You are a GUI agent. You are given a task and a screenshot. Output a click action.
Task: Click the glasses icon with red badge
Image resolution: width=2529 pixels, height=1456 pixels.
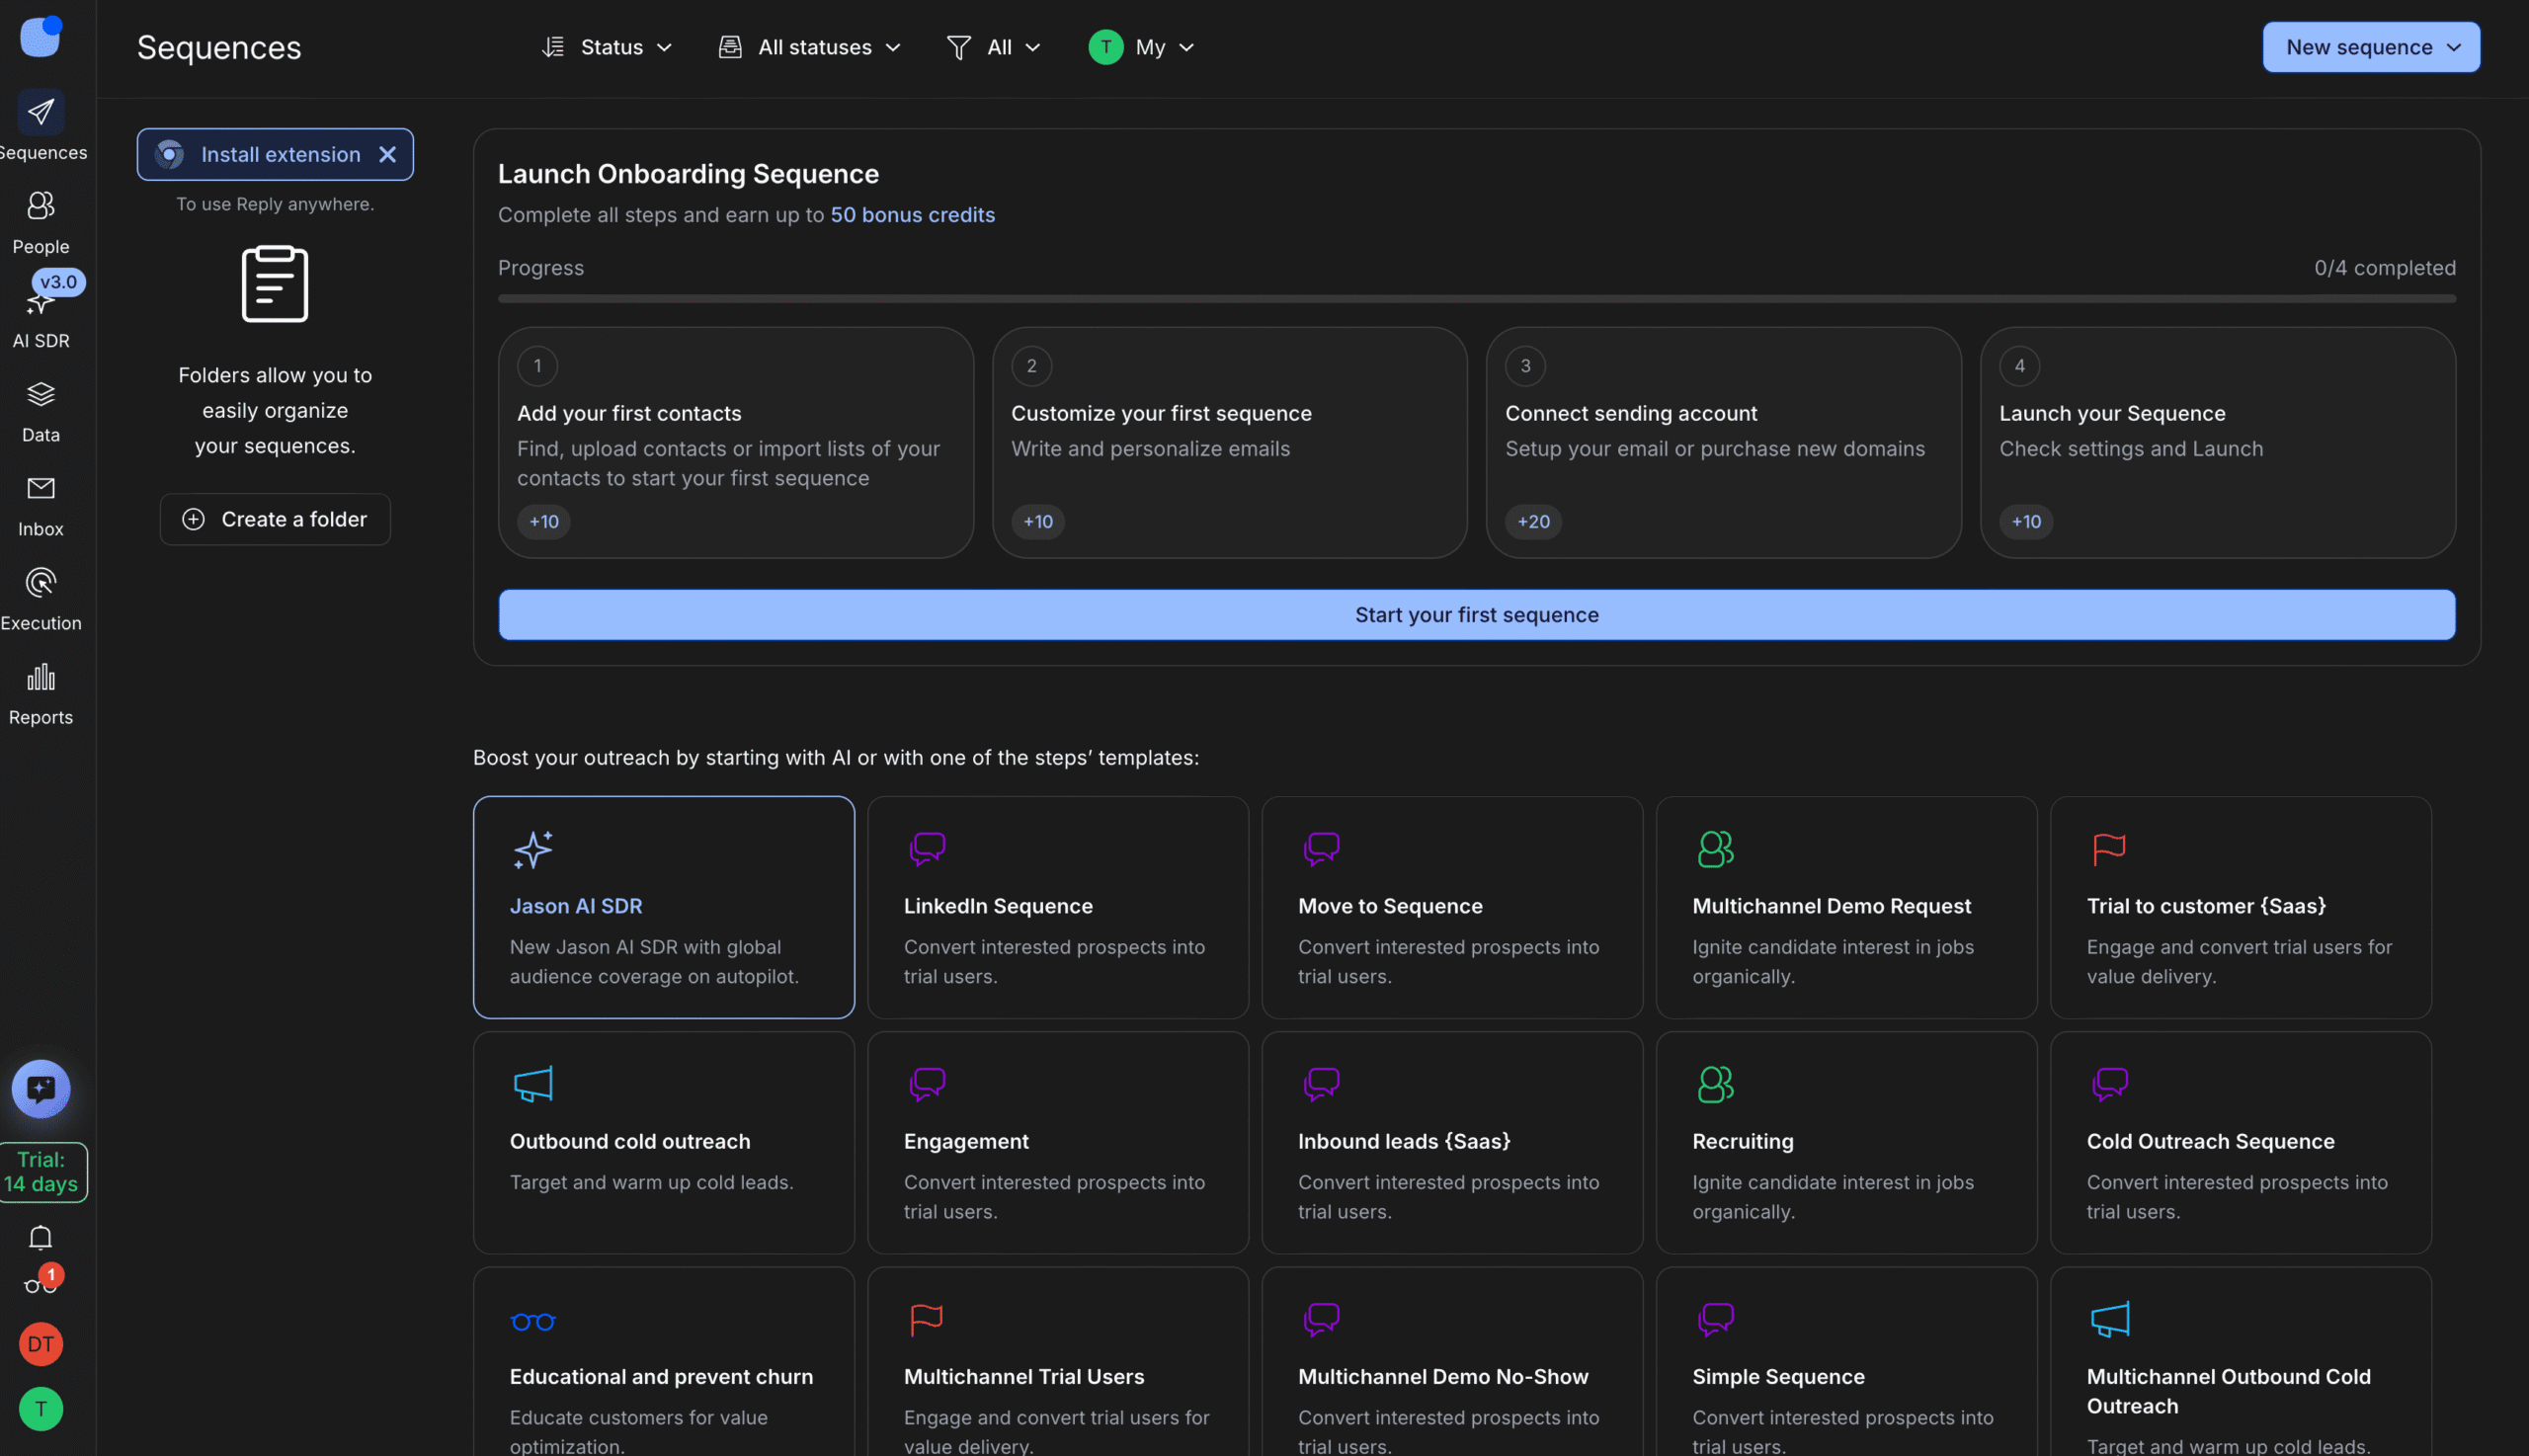[x=41, y=1283]
